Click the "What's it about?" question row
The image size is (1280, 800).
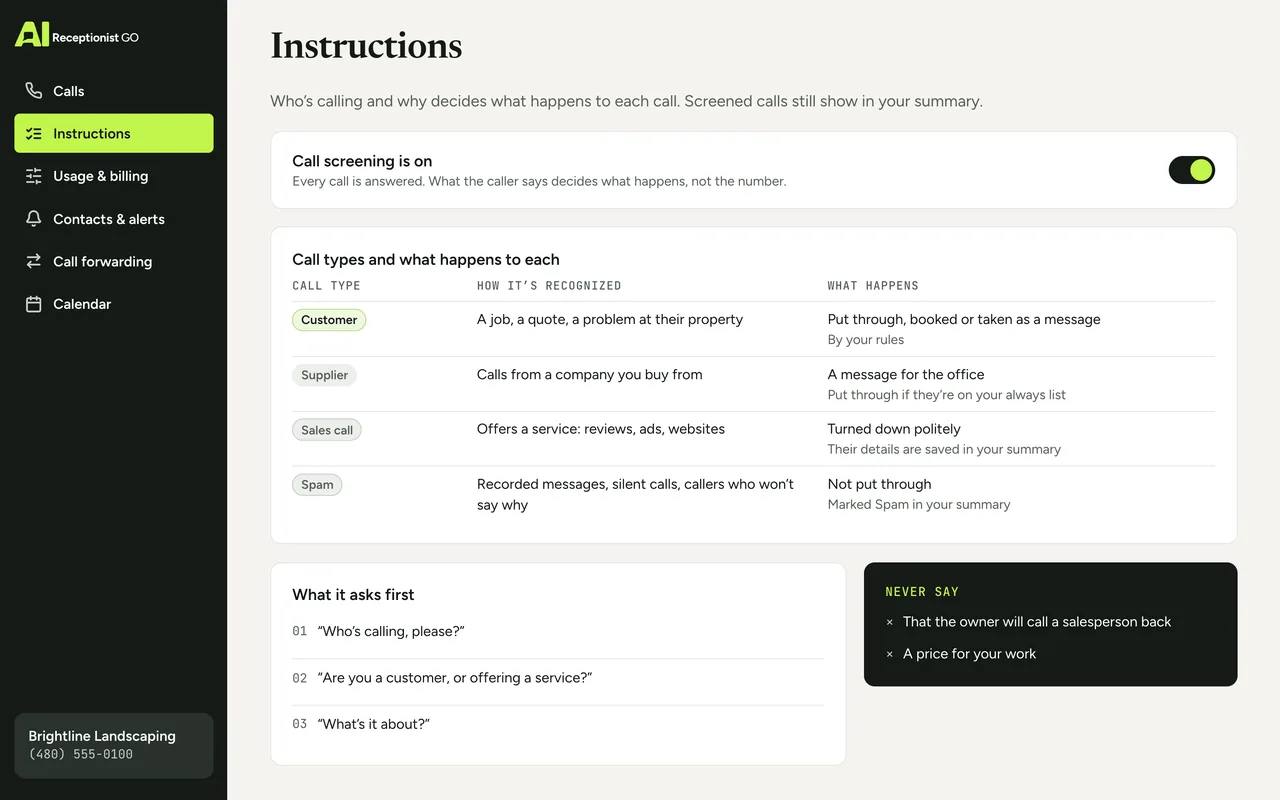(x=558, y=724)
